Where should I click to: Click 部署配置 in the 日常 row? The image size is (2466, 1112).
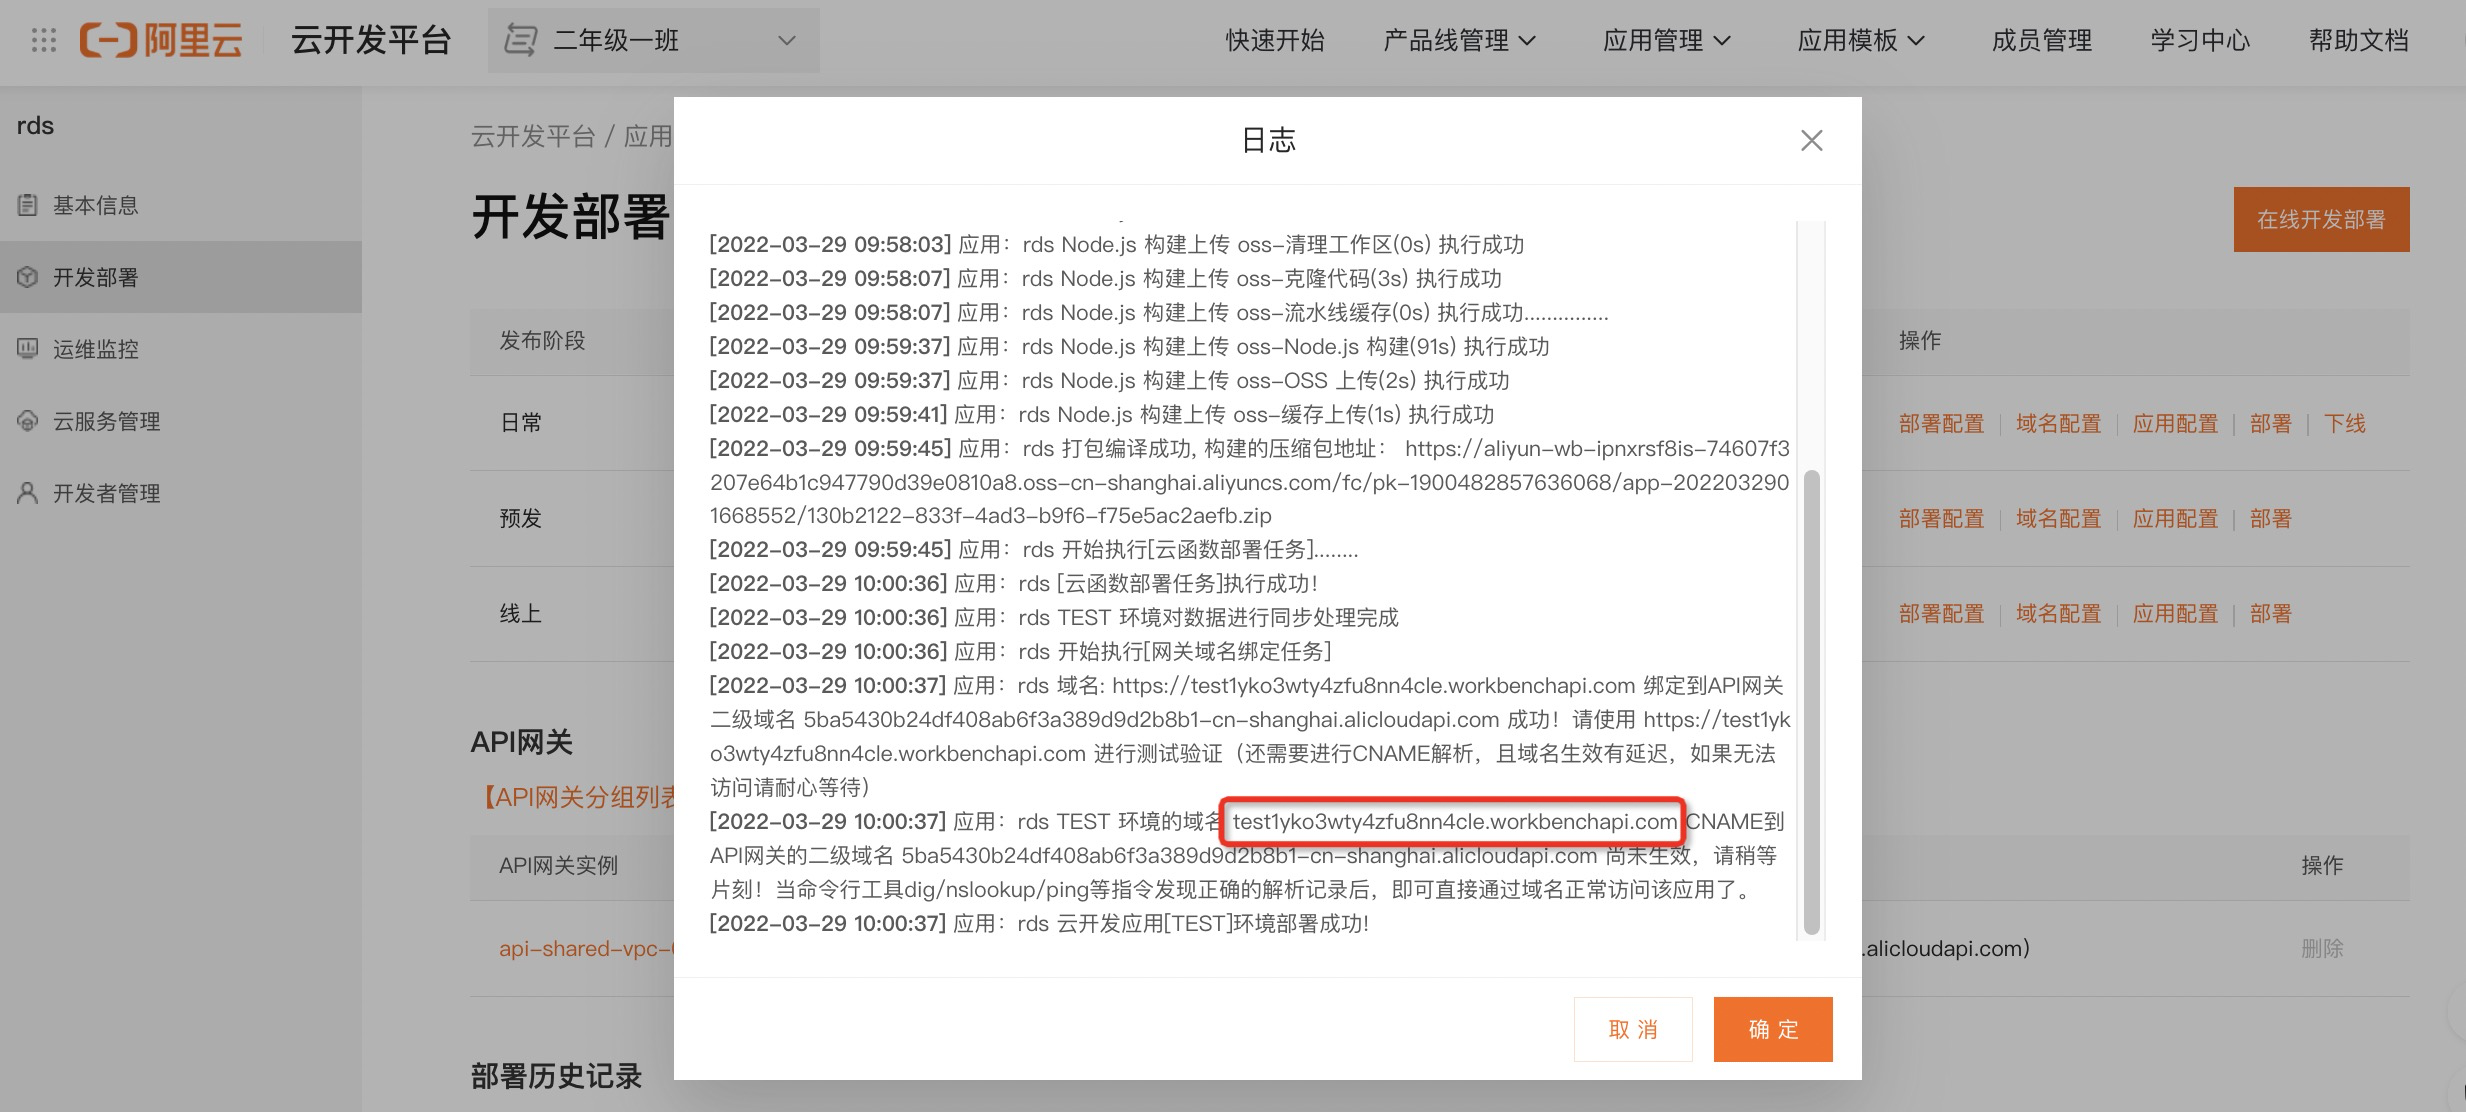[x=1941, y=424]
